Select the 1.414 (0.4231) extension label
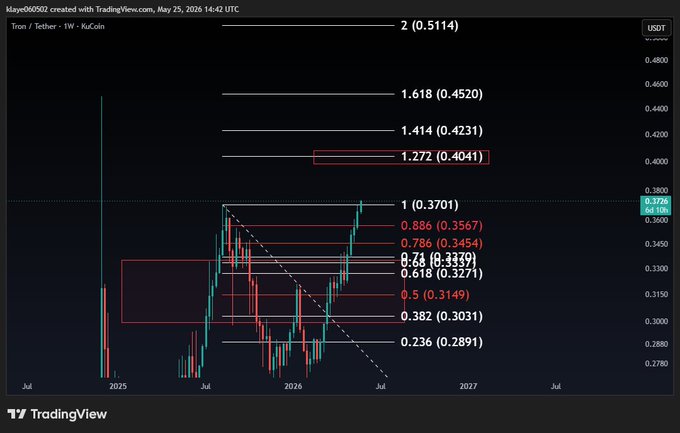This screenshot has width=680, height=433. (x=441, y=130)
